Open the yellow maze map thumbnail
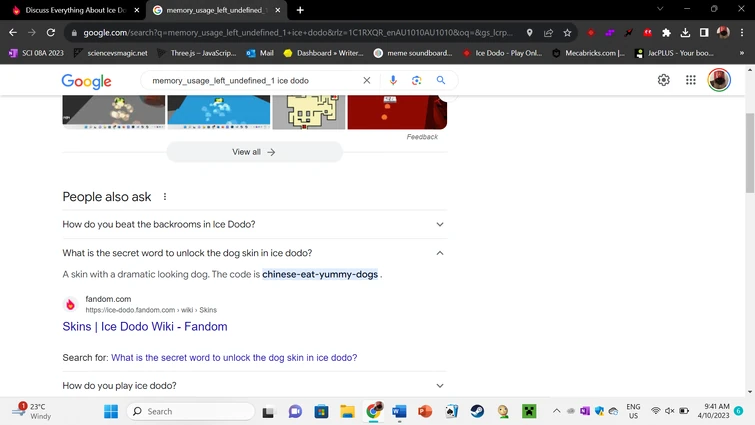The image size is (755, 425). pos(309,112)
